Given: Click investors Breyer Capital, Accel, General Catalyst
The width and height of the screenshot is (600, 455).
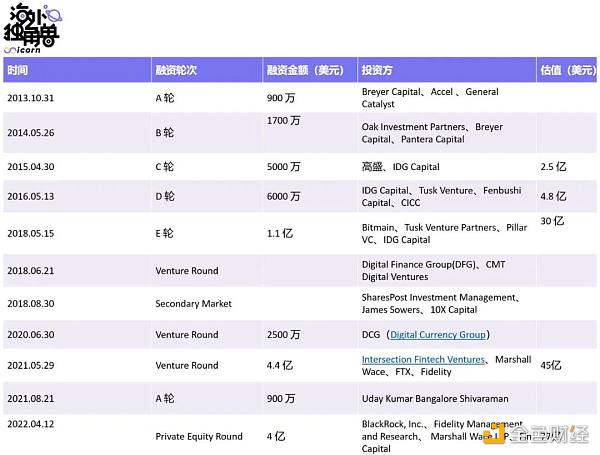Looking at the screenshot, I should tap(430, 98).
